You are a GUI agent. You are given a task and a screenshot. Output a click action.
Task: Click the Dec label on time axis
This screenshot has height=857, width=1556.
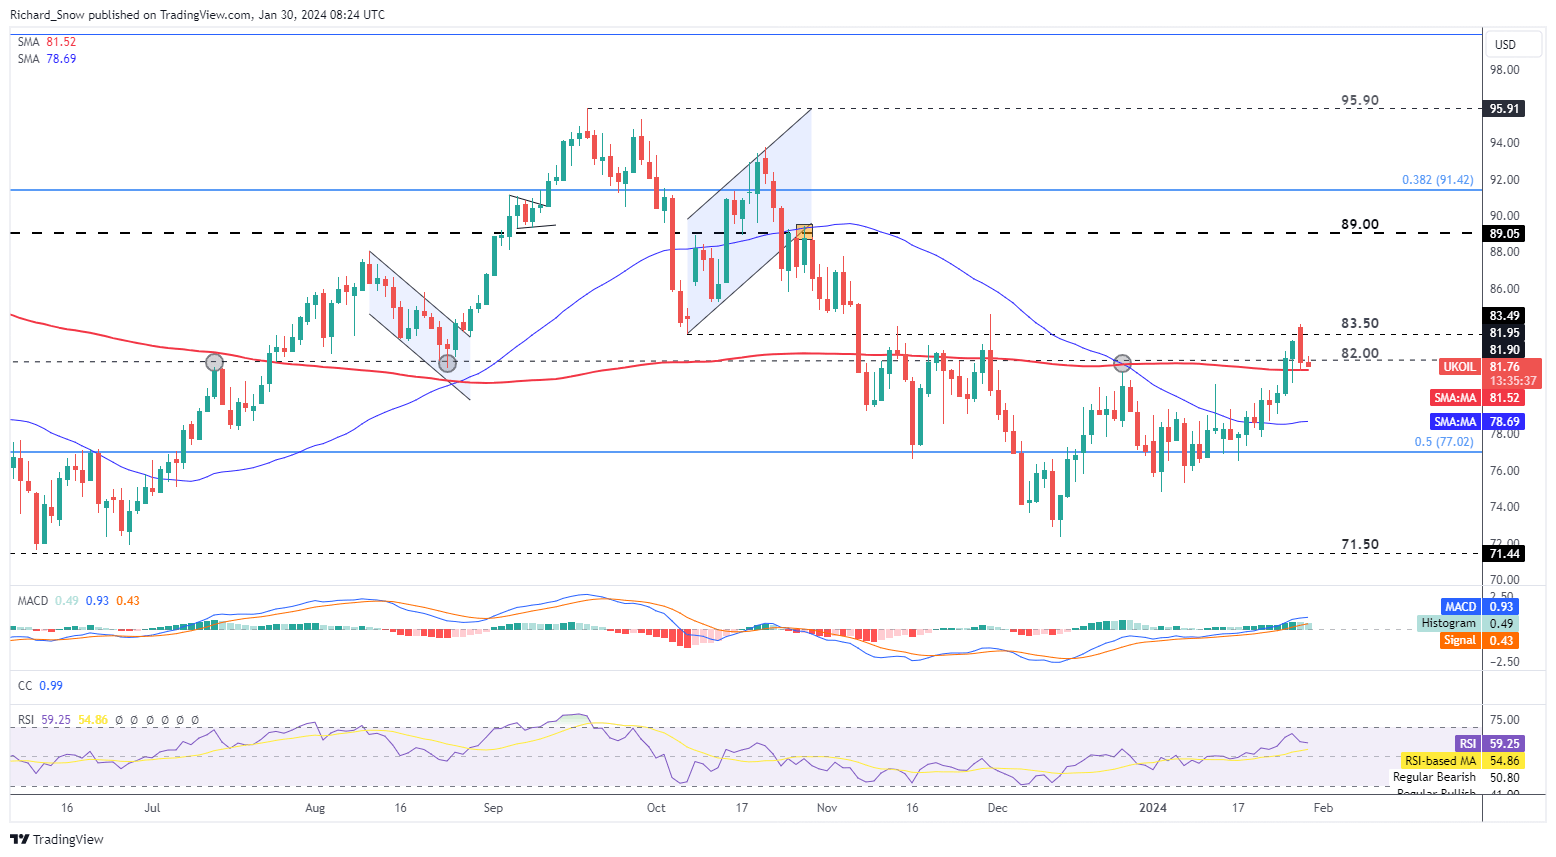click(997, 807)
